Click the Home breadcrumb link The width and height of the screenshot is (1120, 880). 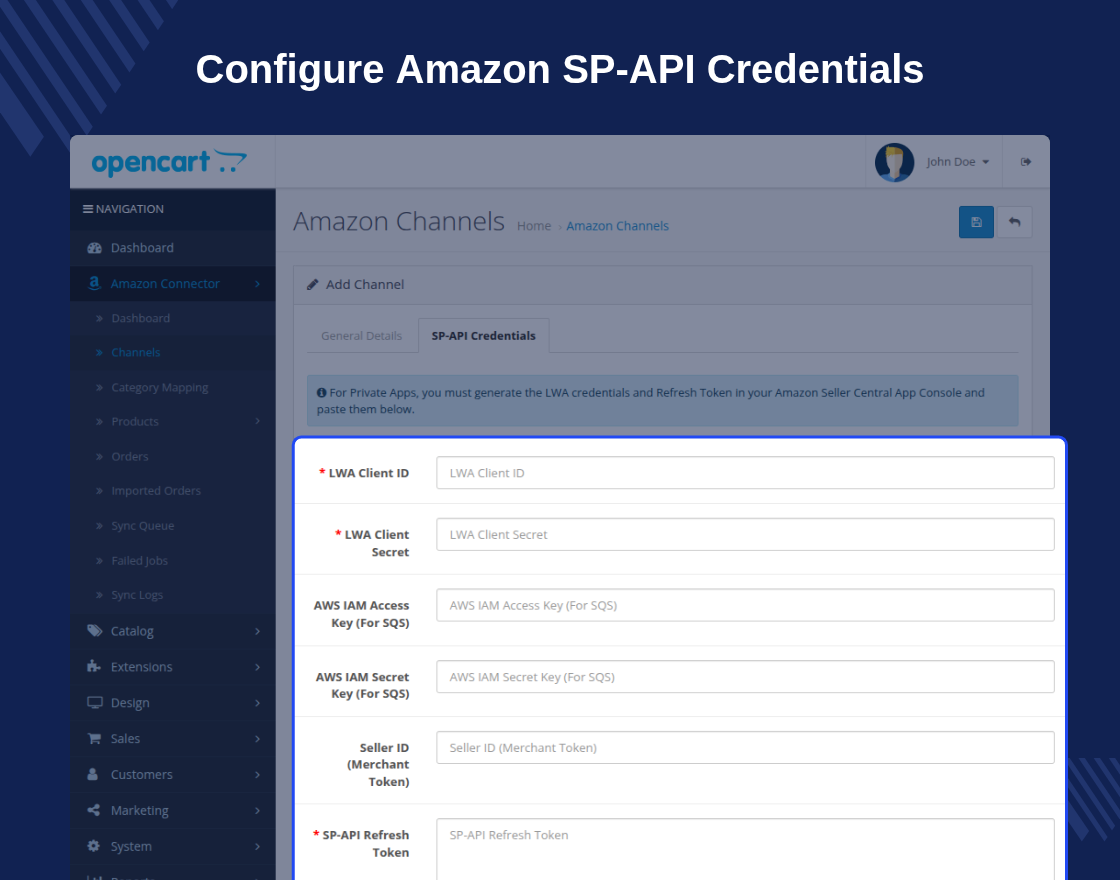click(534, 226)
